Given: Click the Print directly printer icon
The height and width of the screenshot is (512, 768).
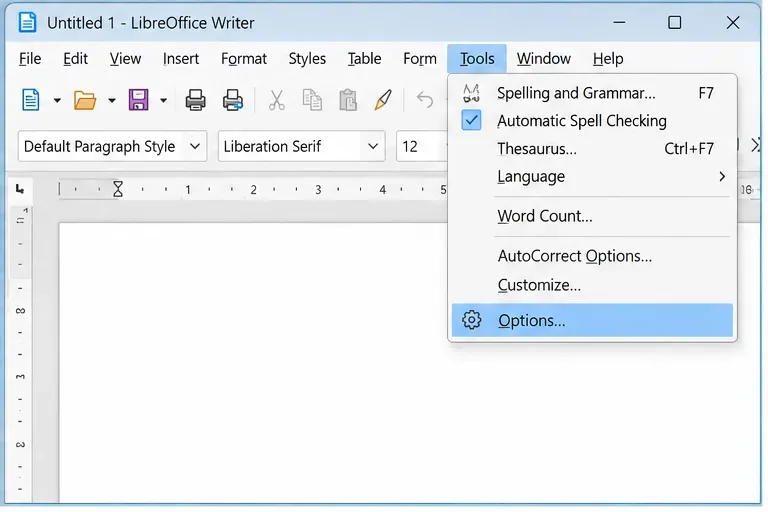Looking at the screenshot, I should (195, 100).
